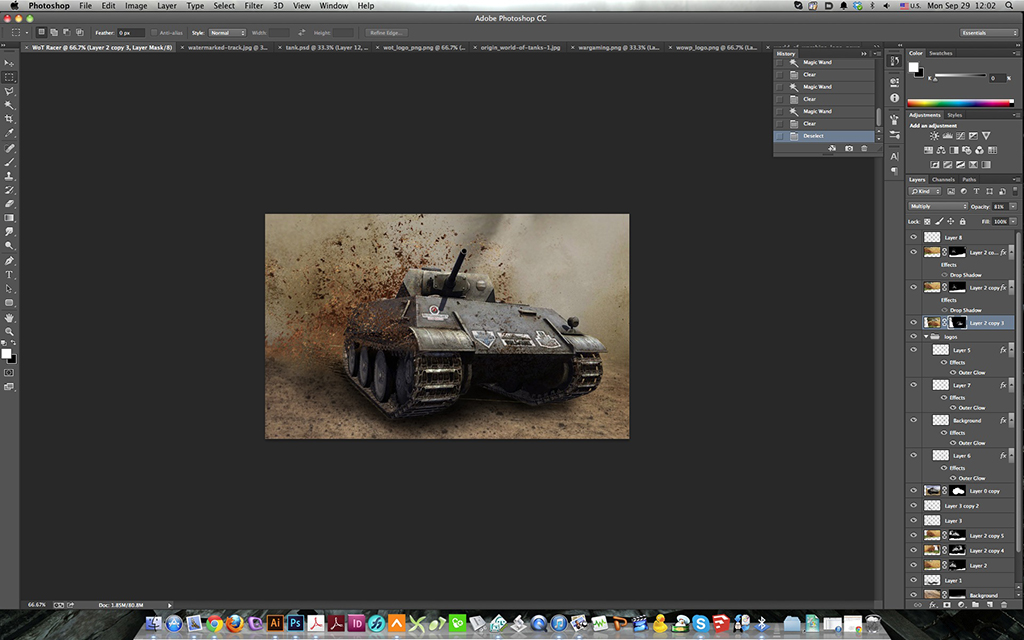
Task: Select the Horizontal Type tool
Action: click(x=9, y=275)
